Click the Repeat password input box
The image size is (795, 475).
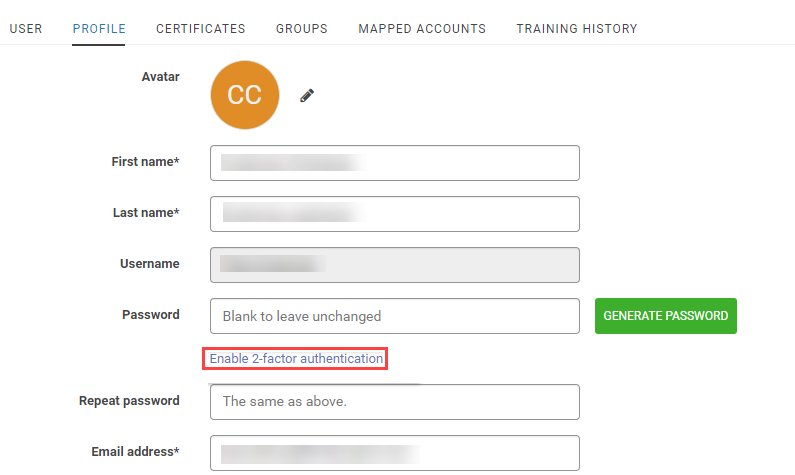click(395, 402)
